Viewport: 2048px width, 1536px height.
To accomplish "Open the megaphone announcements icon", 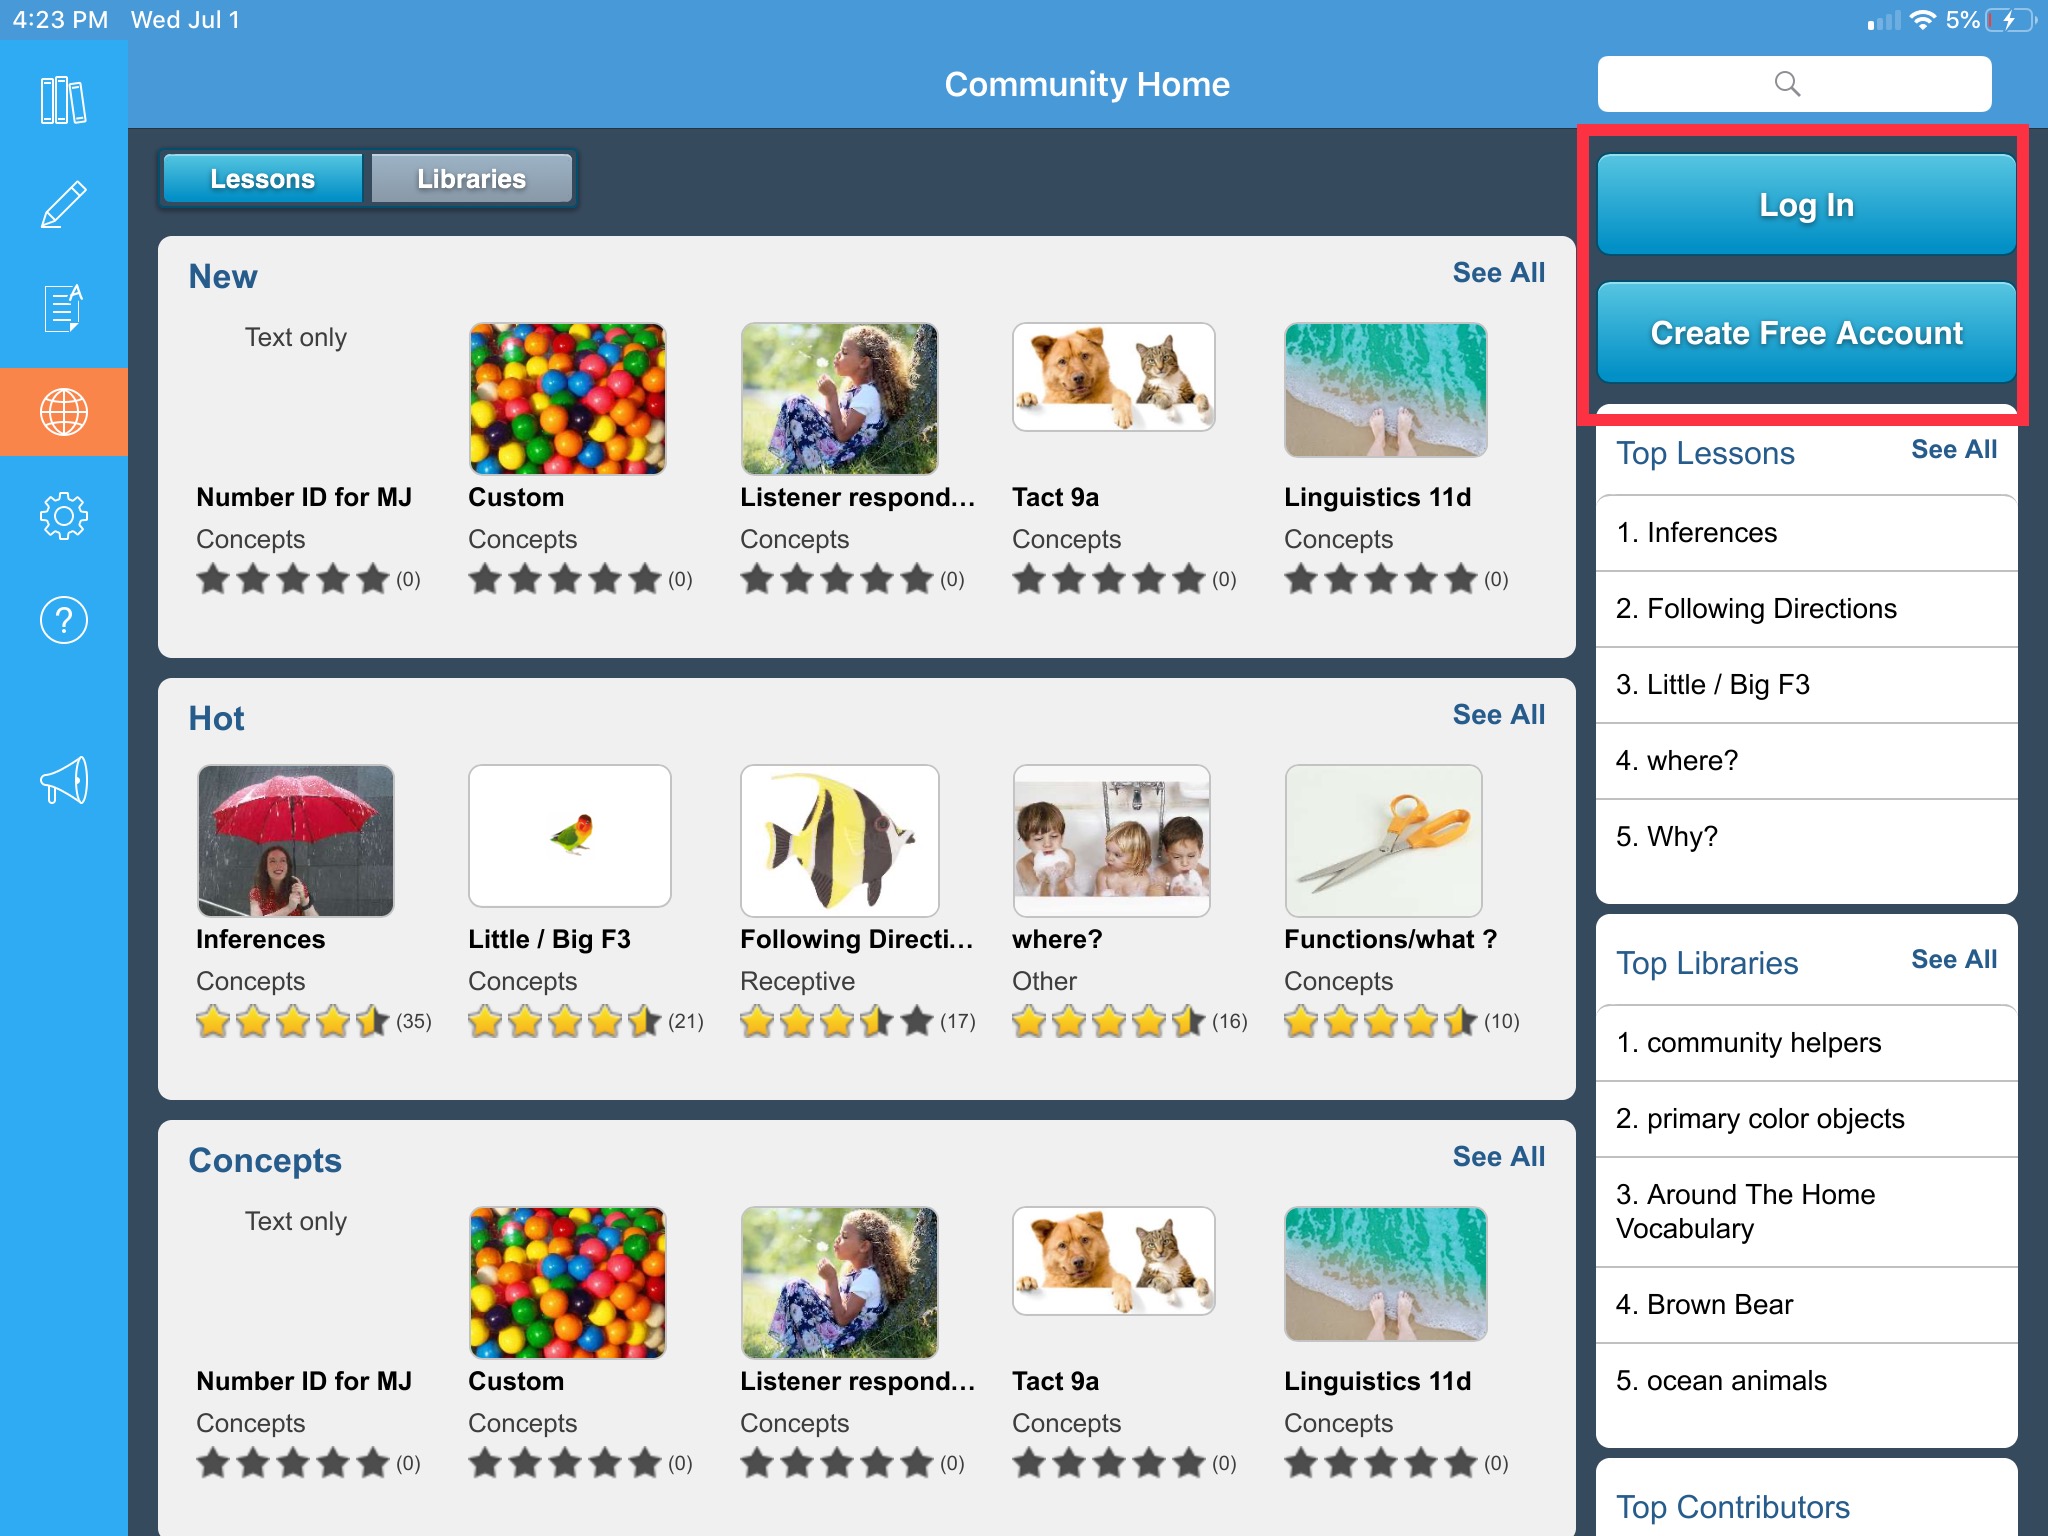I will tap(63, 780).
